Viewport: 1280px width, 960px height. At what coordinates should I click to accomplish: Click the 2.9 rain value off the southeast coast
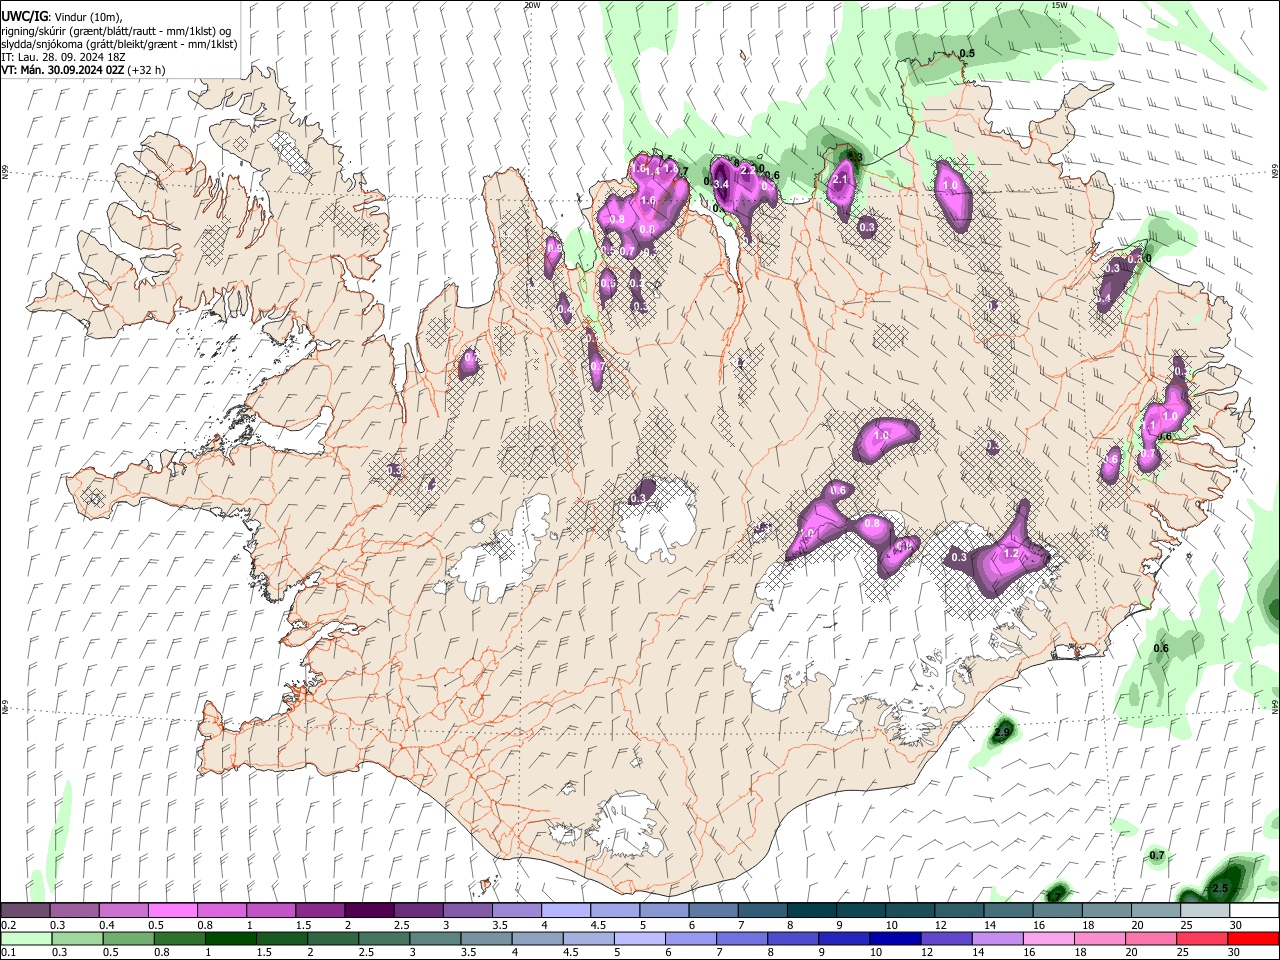1002,733
